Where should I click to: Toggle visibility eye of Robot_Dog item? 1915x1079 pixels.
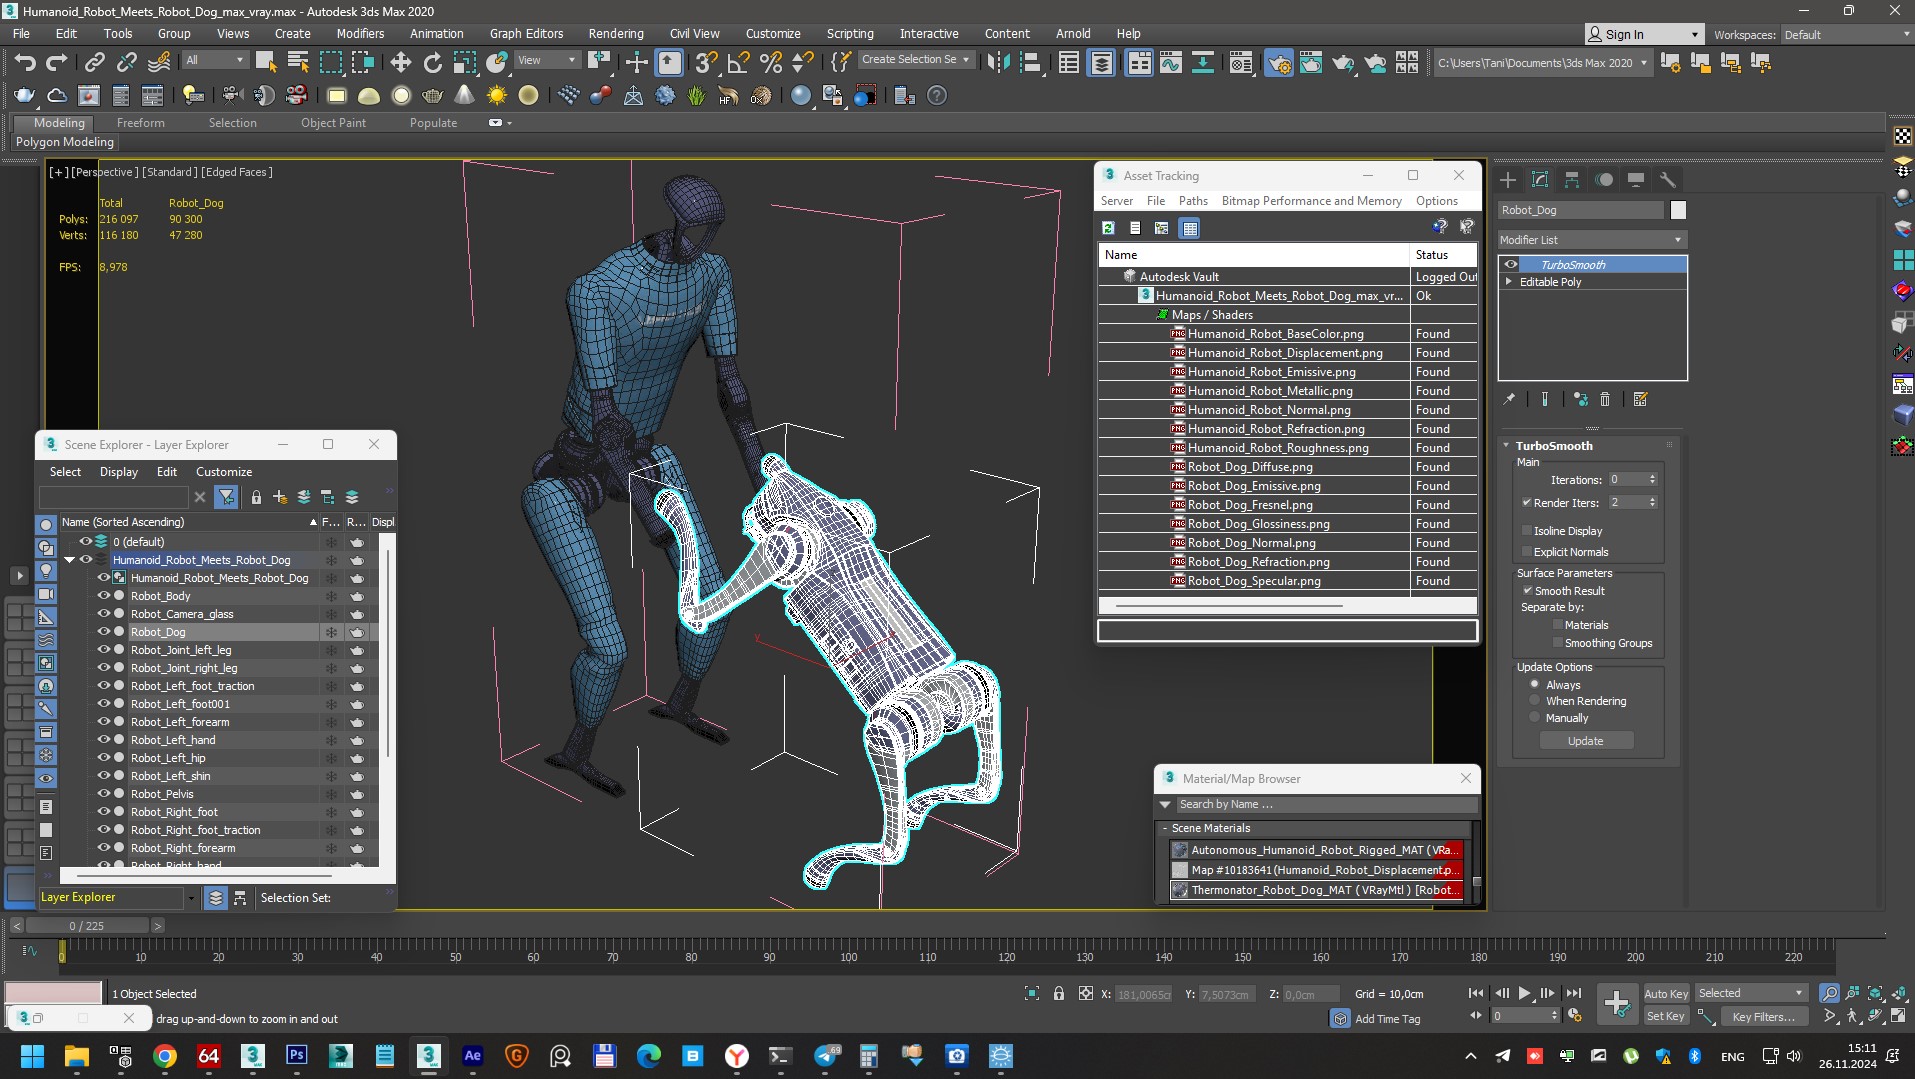point(102,632)
